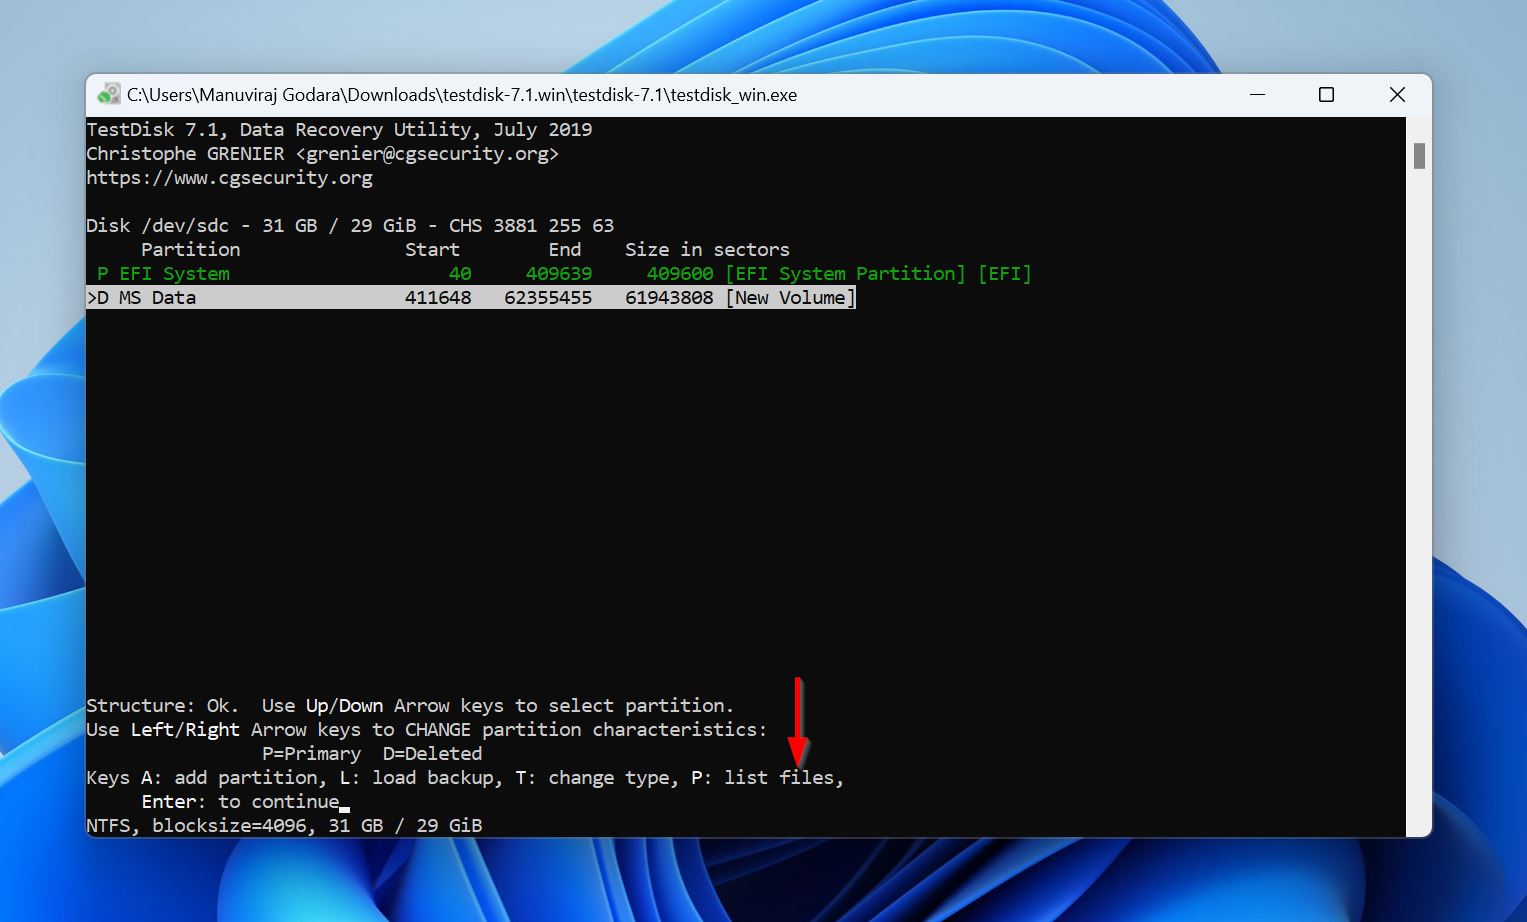Click the 'Size in sectors' column header
Viewport: 1527px width, 922px height.
point(707,250)
